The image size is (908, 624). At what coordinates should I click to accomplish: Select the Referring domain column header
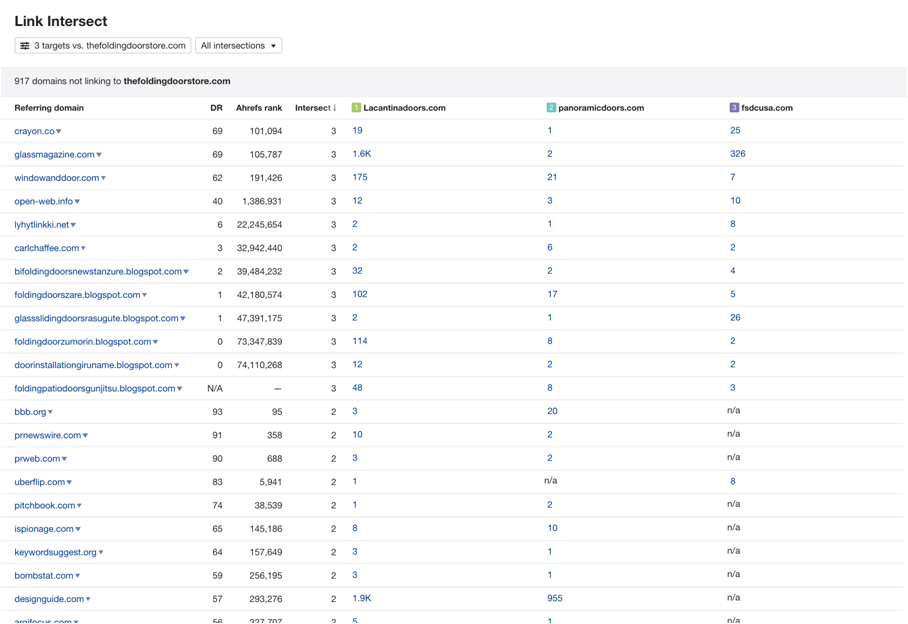point(49,108)
